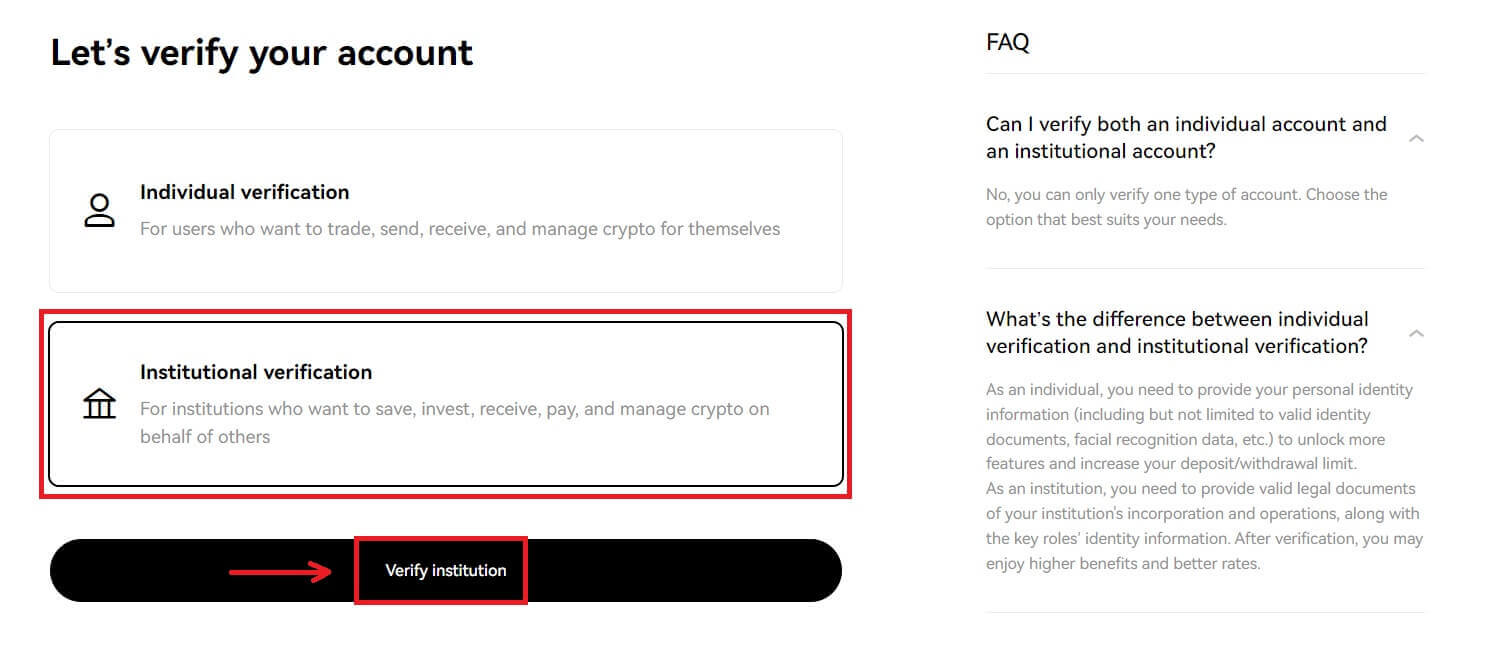The width and height of the screenshot is (1493, 647).
Task: Collapse the FAQ about verification differences
Action: click(1417, 333)
